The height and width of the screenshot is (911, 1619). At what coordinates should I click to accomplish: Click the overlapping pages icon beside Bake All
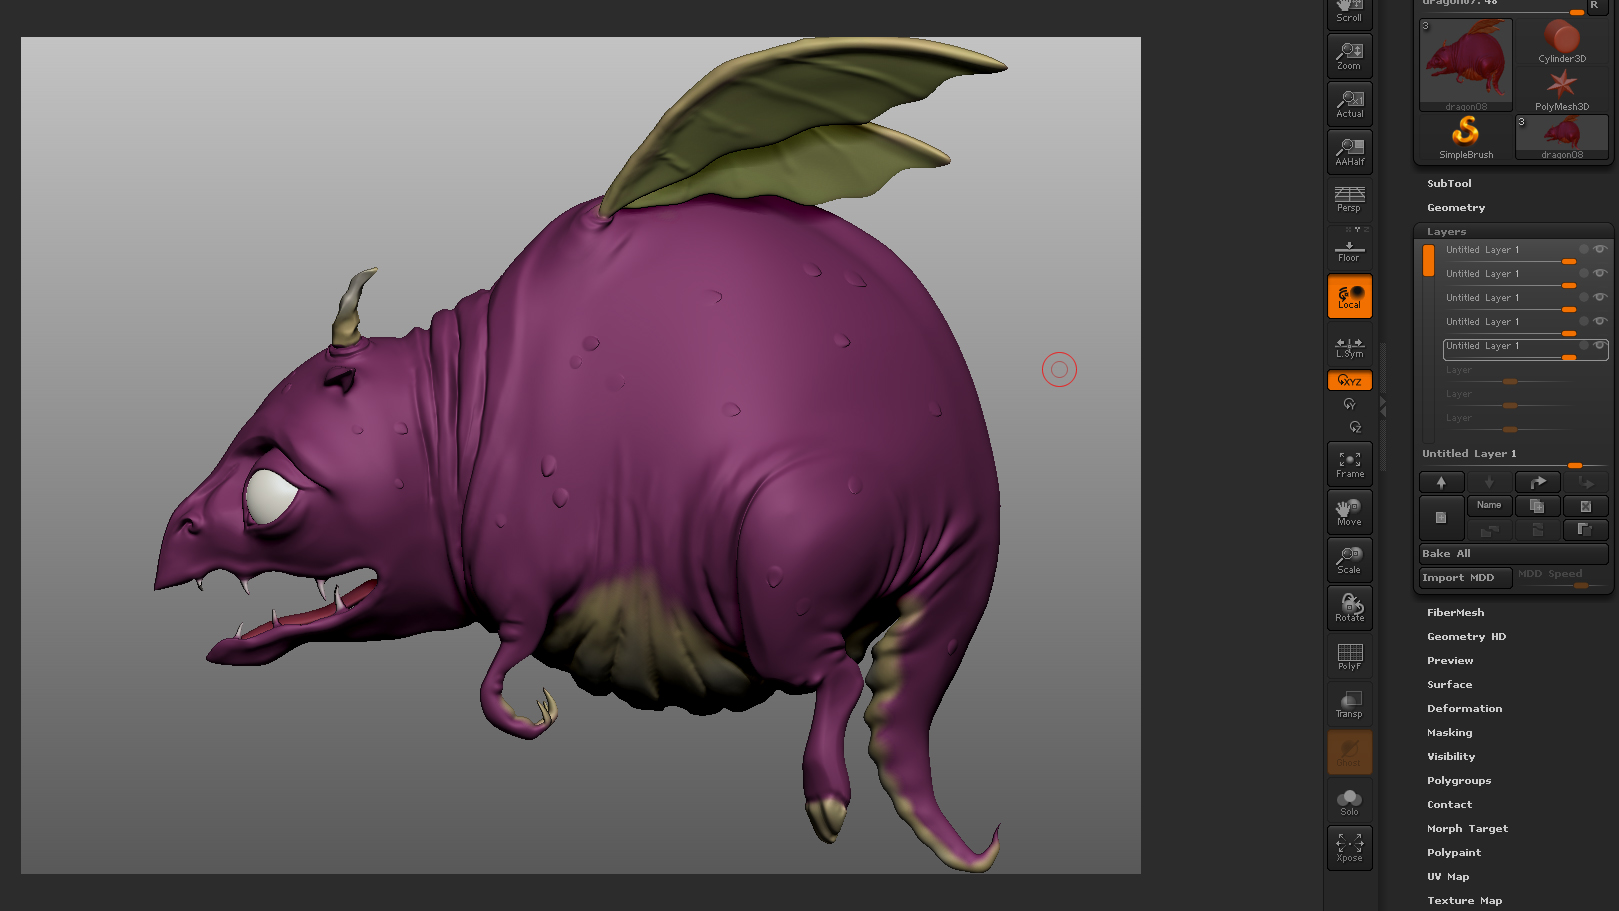[1586, 529]
